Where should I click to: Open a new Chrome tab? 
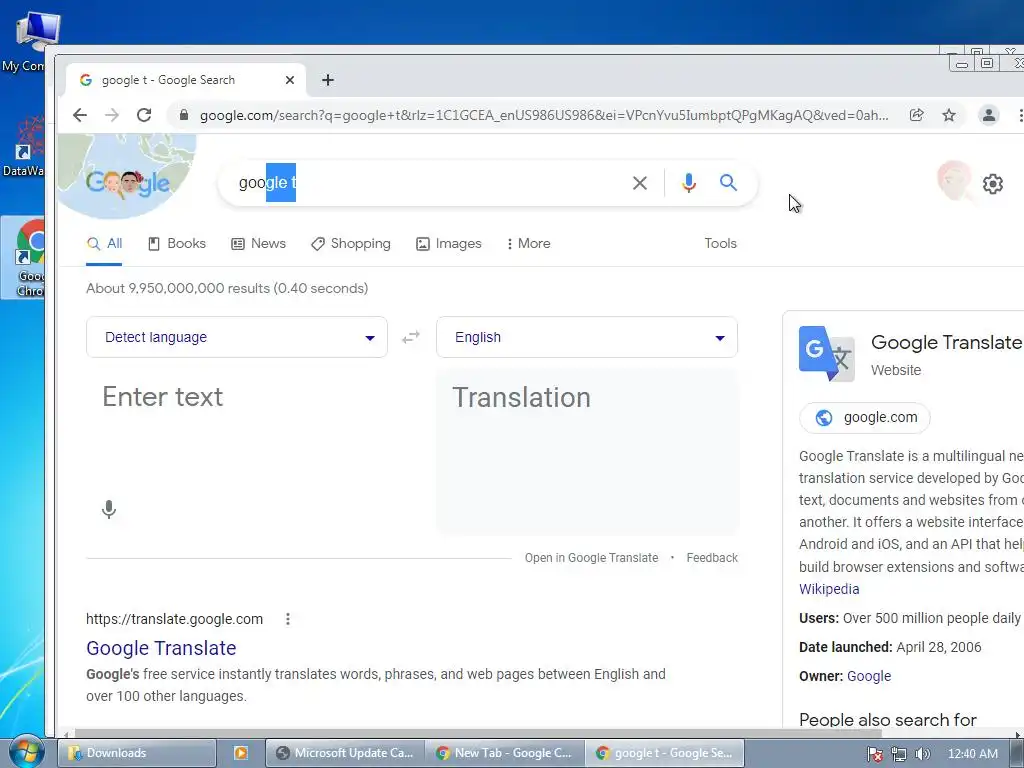[x=328, y=80]
